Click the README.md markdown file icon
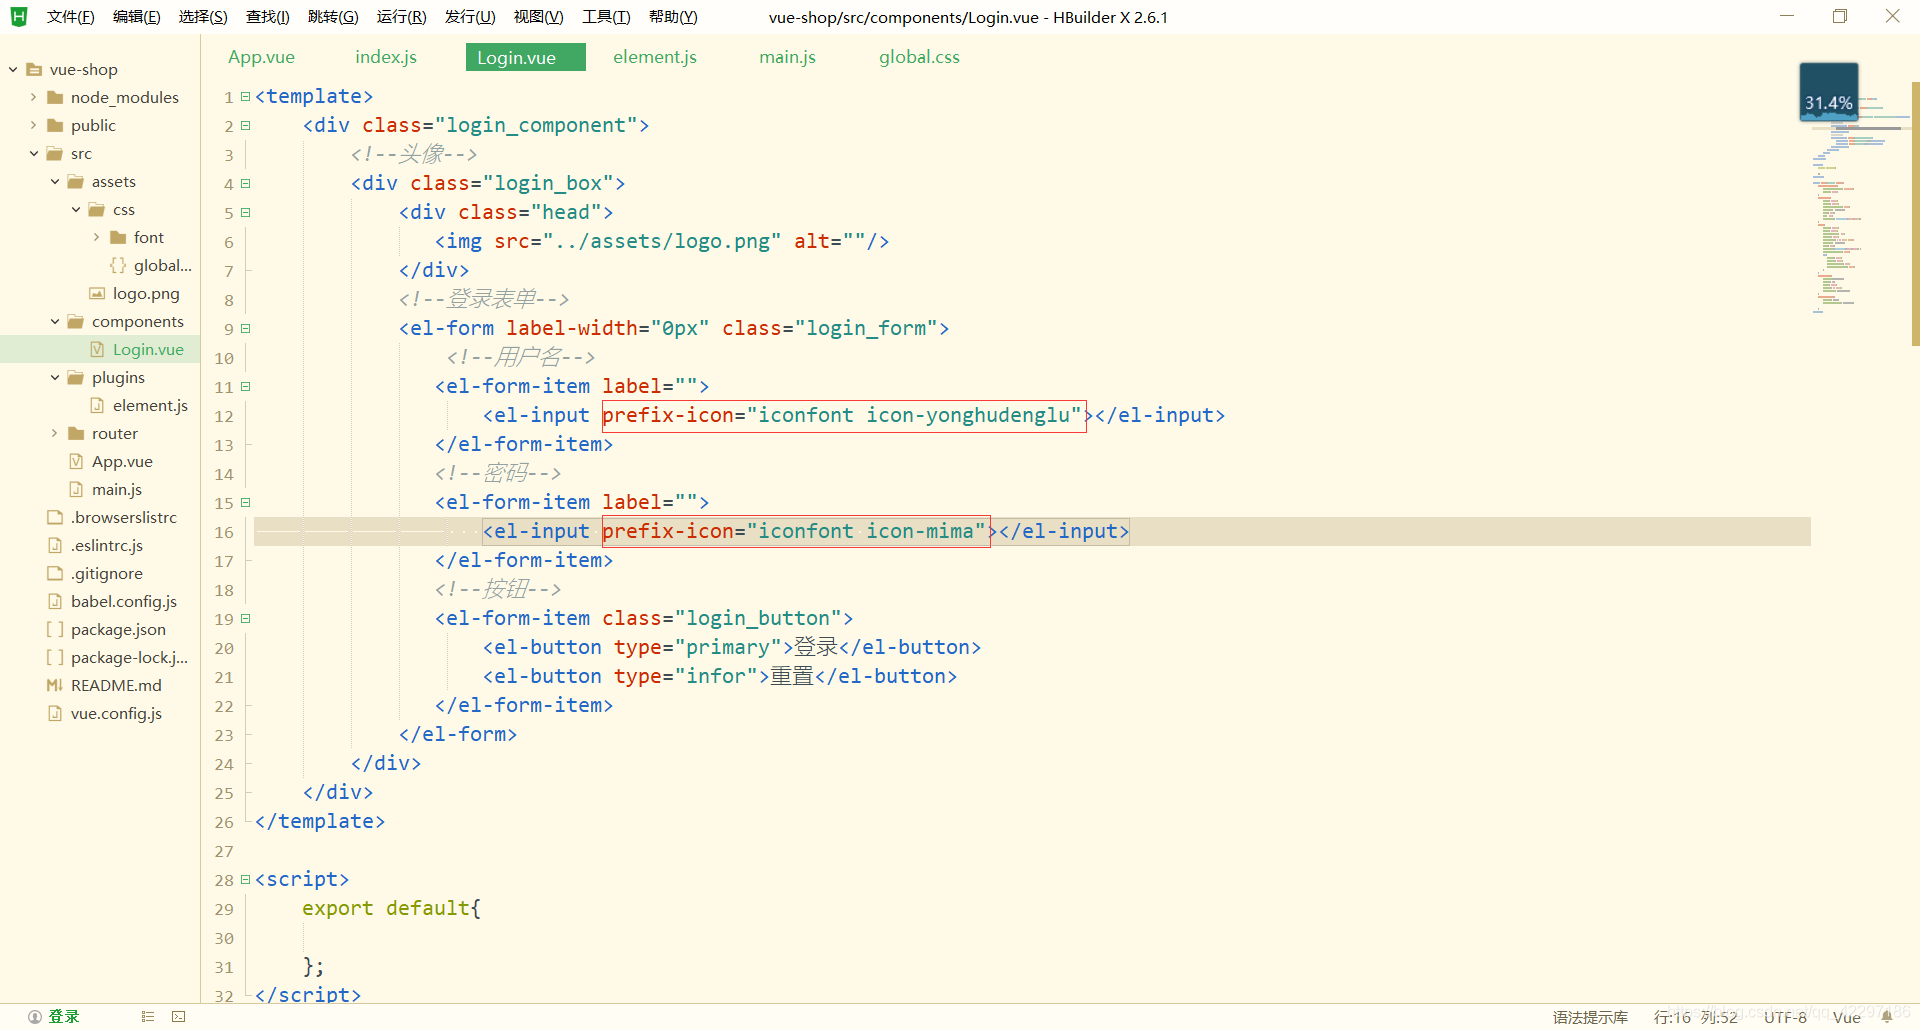 pyautogui.click(x=55, y=685)
